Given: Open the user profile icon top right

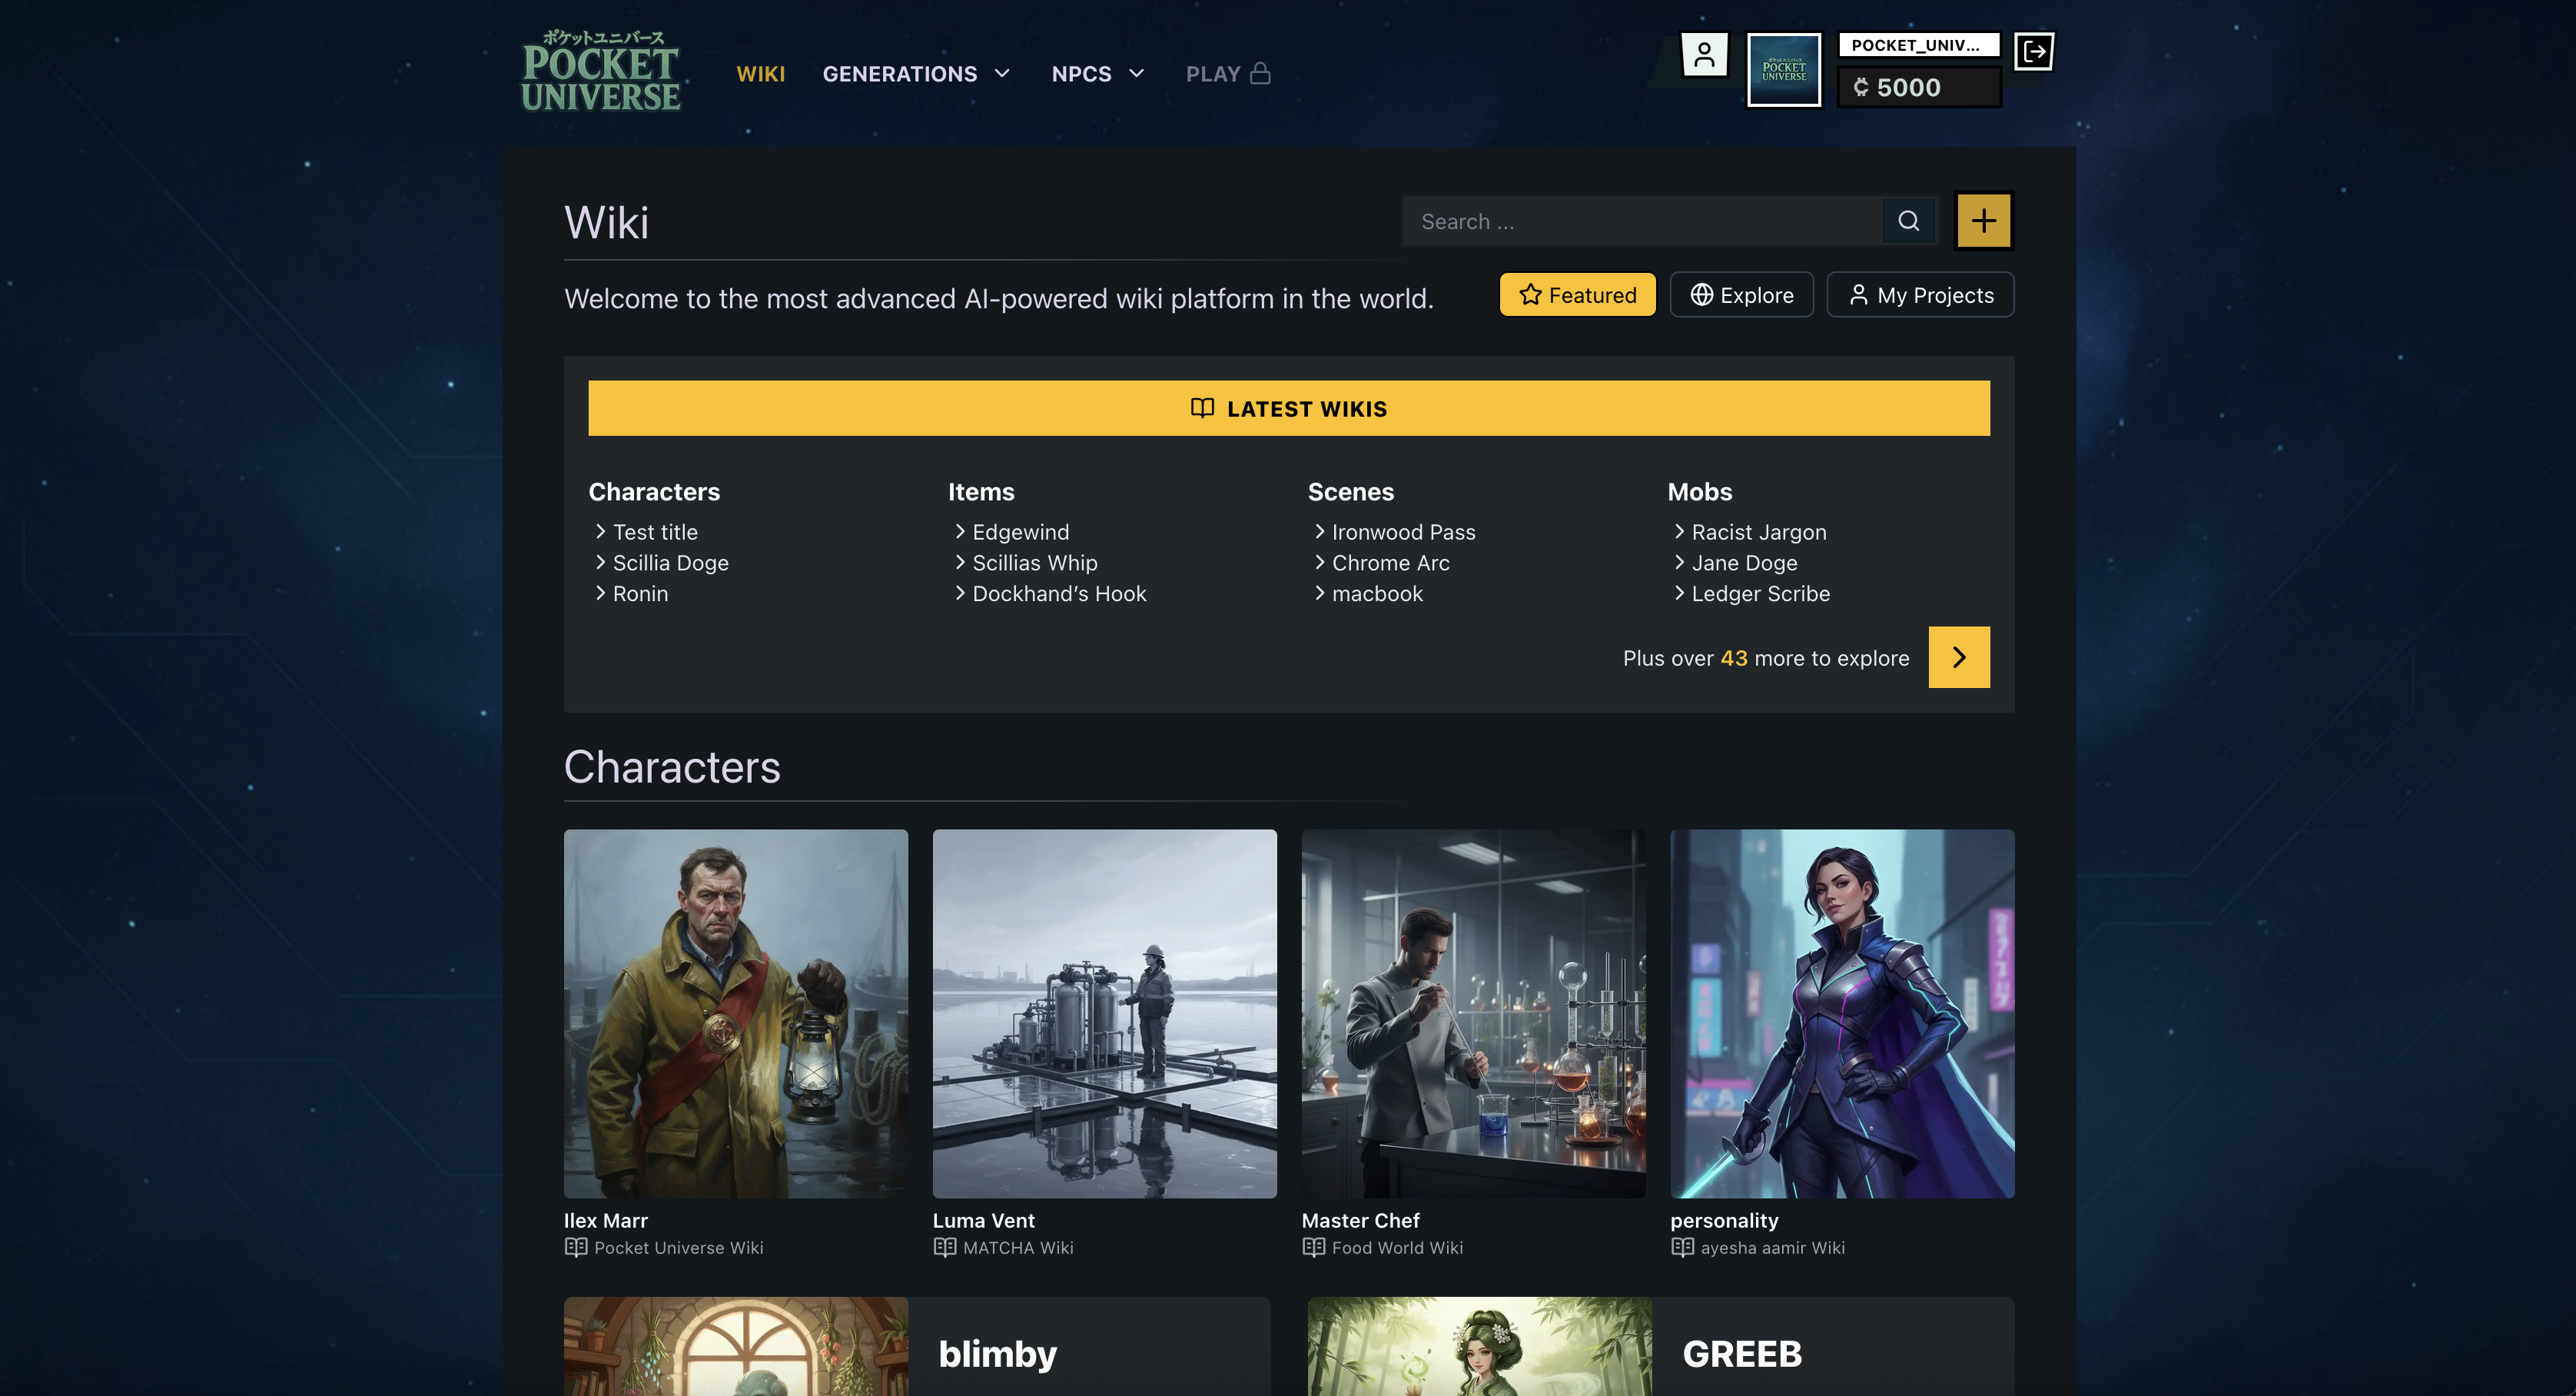Looking at the screenshot, I should 1705,53.
